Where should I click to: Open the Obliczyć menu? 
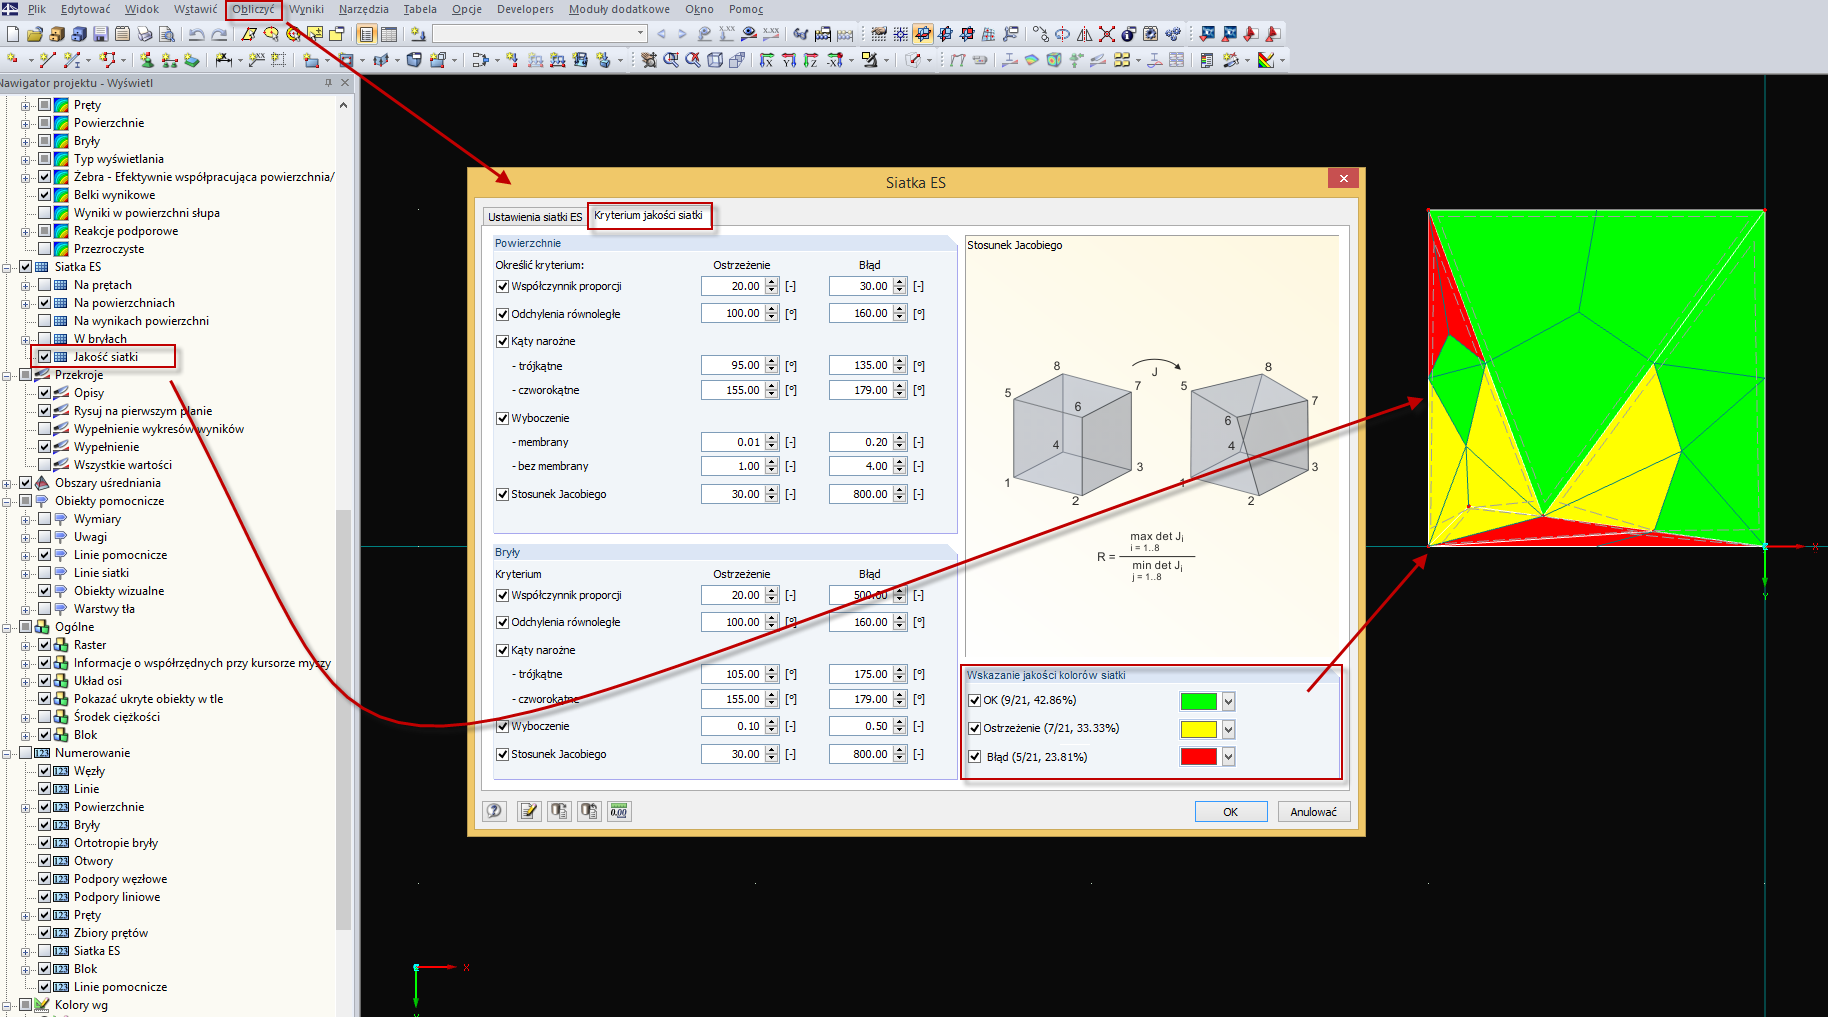253,9
